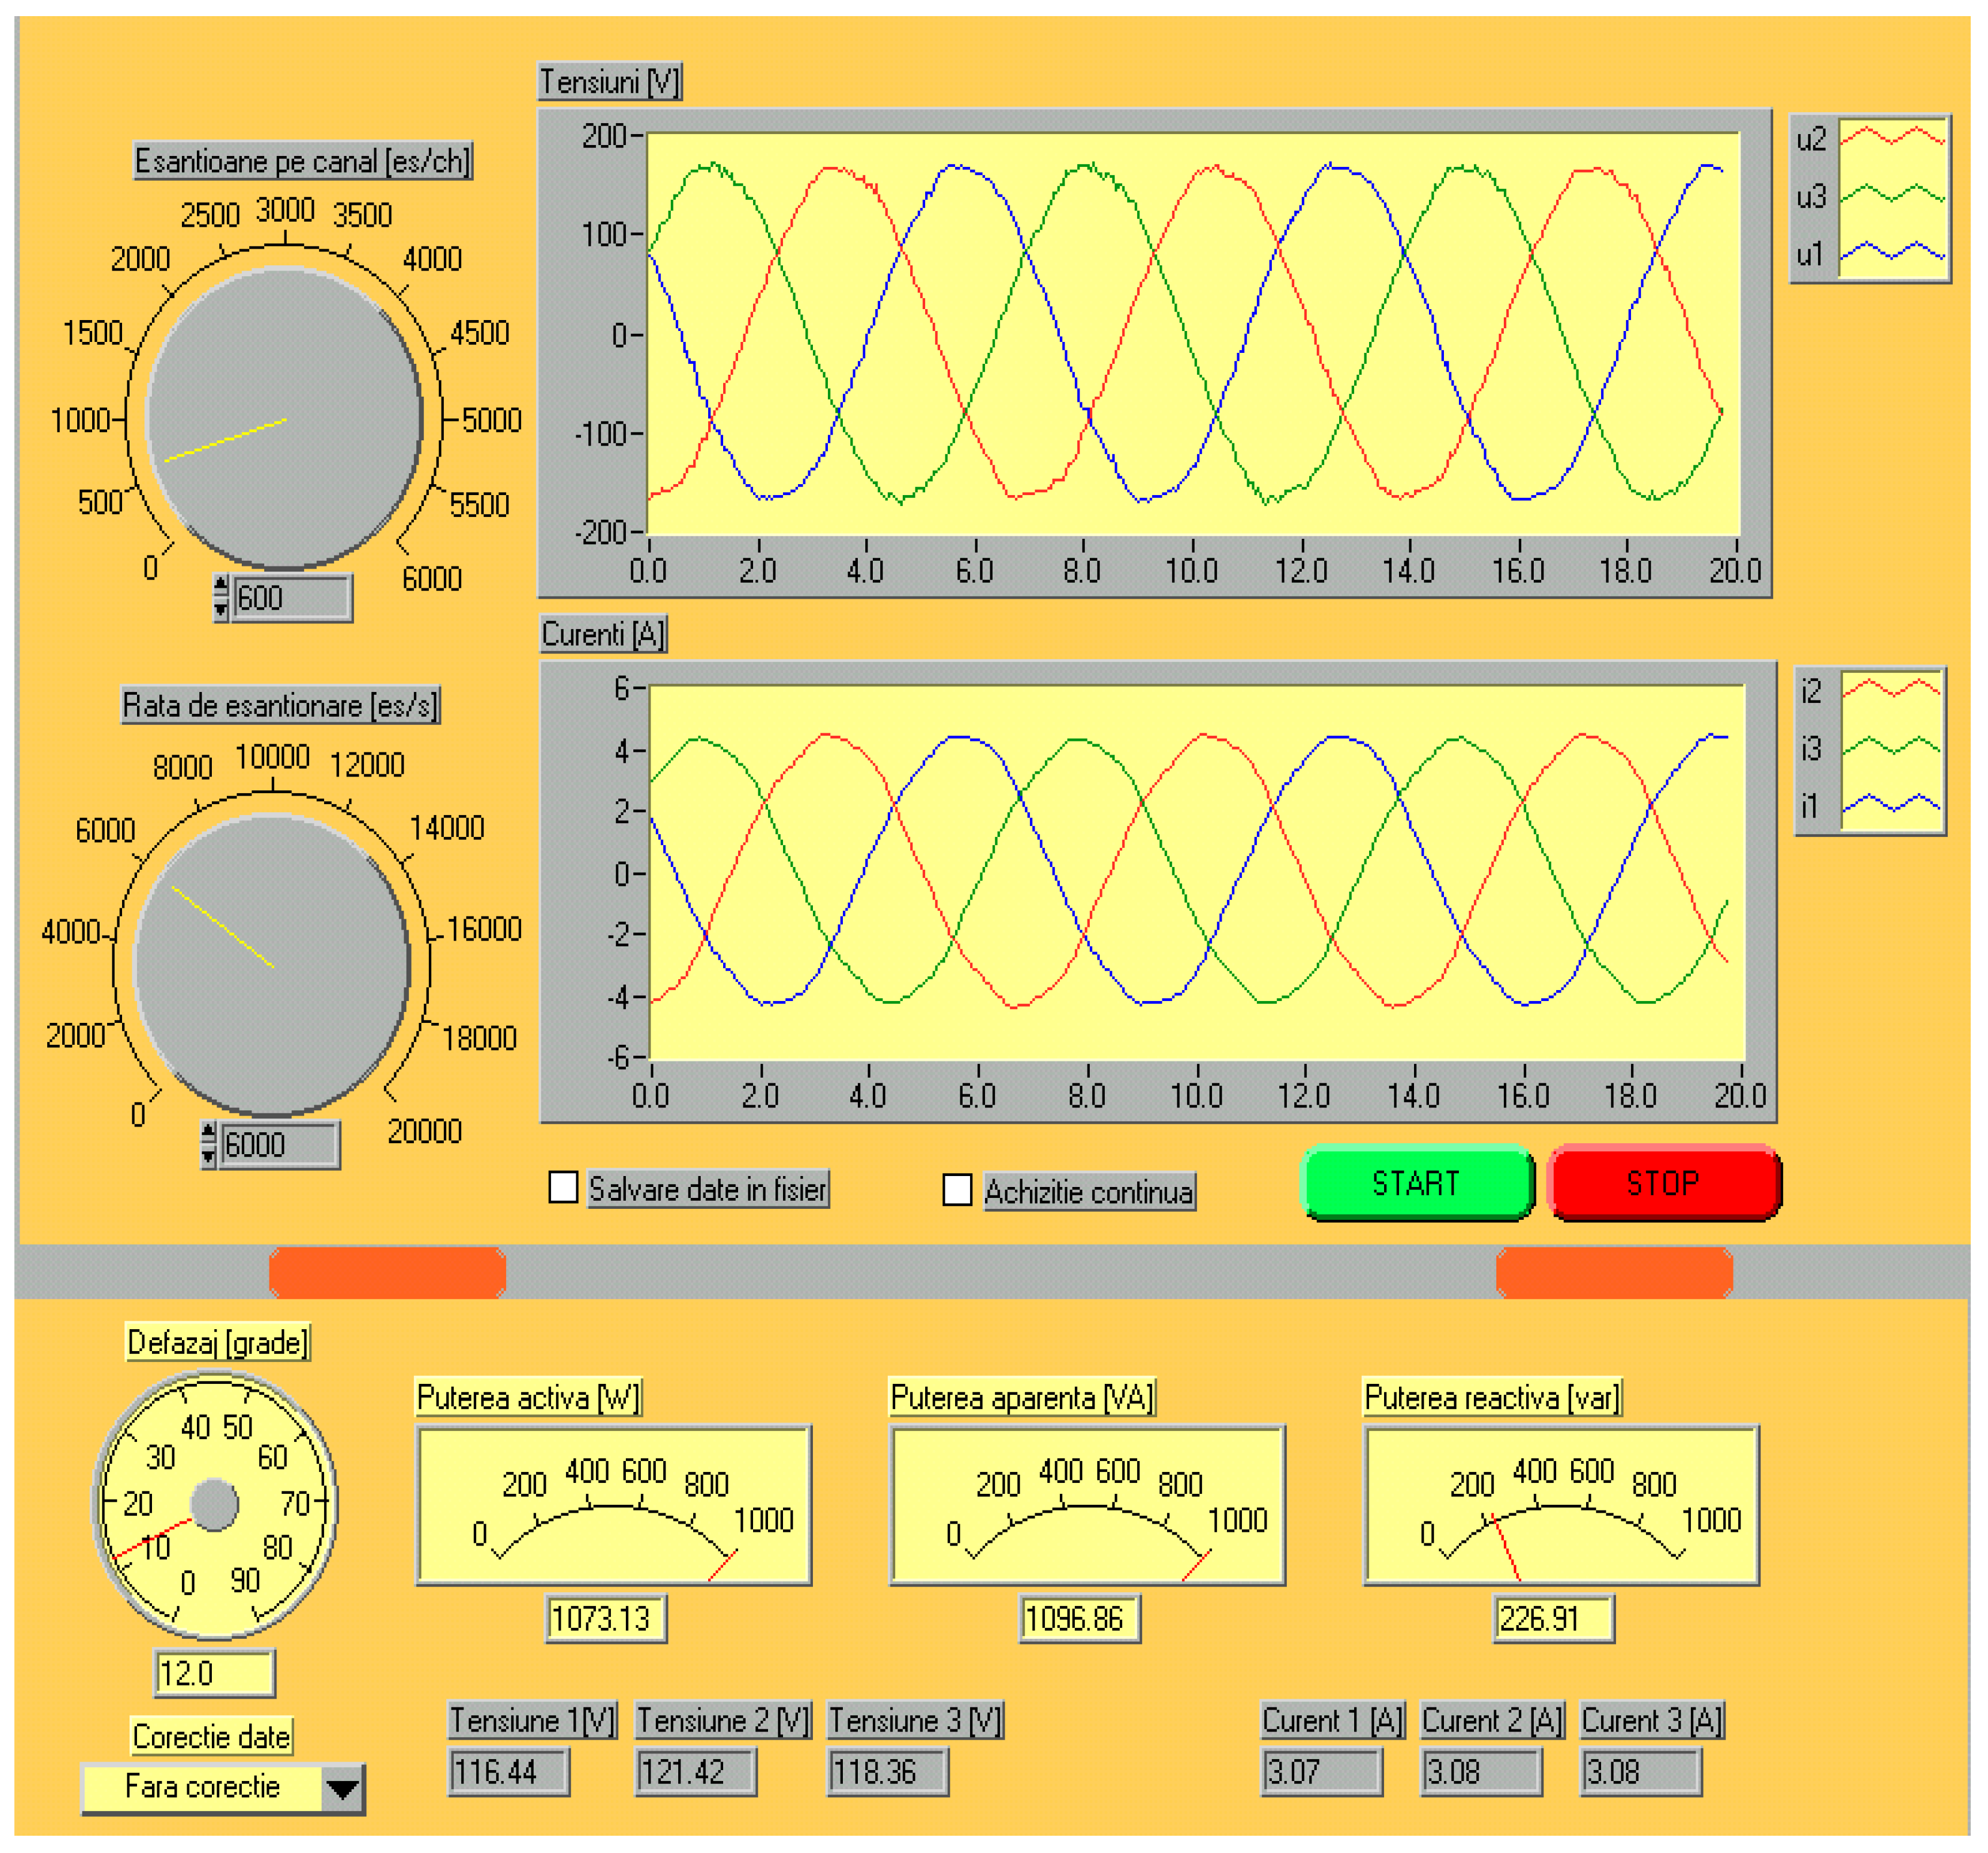This screenshot has width=1988, height=1853.
Task: Click the left orange bar on the gray divider
Action: (x=387, y=1272)
